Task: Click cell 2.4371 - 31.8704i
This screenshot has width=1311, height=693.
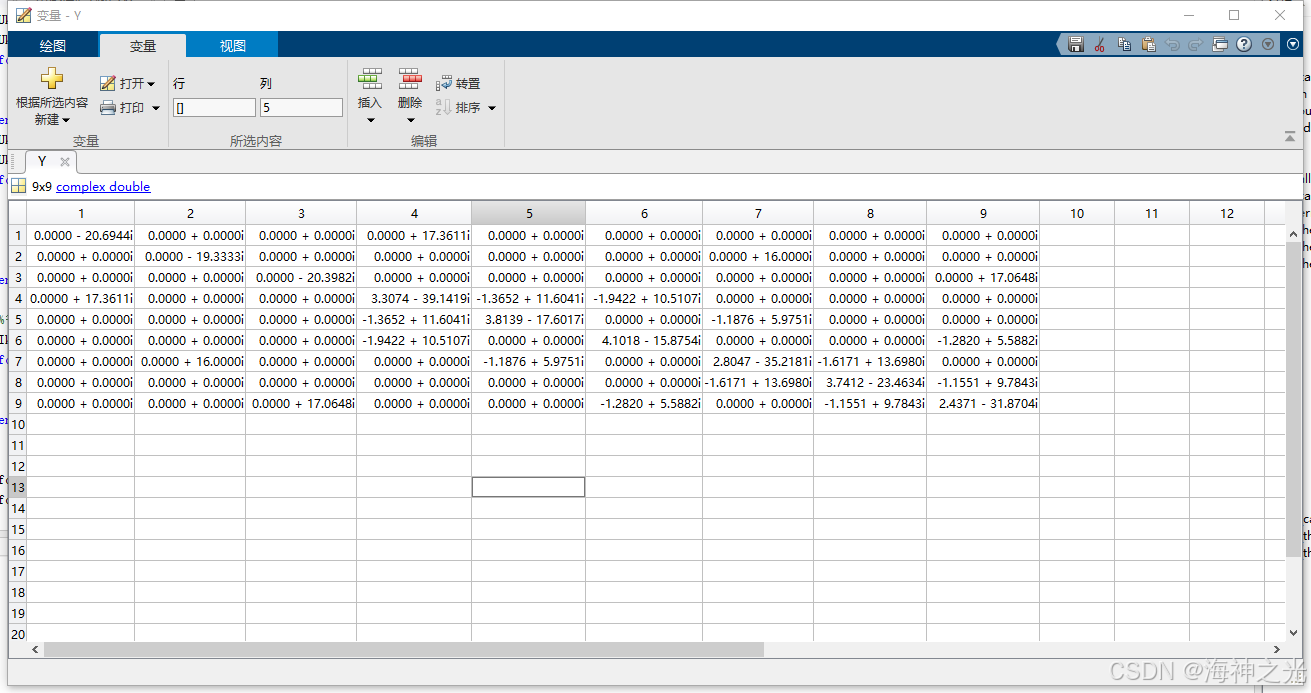Action: 983,403
